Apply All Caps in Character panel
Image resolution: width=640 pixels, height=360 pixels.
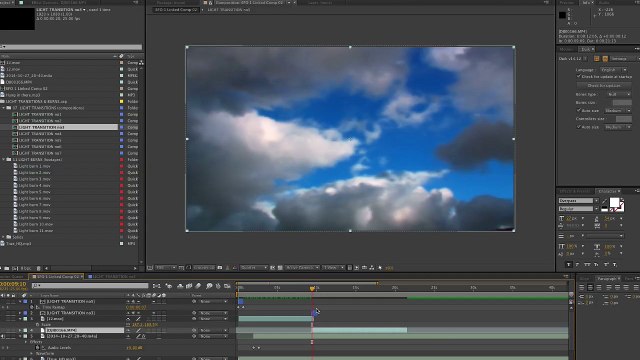click(587, 264)
